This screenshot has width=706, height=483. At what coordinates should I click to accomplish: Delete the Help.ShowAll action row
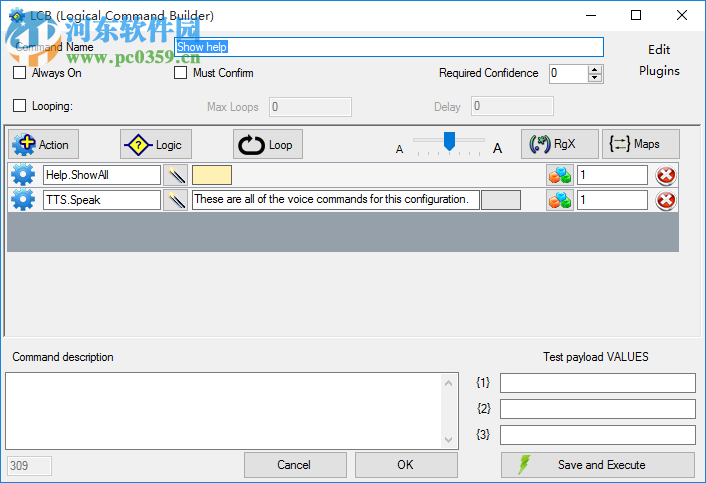(665, 176)
